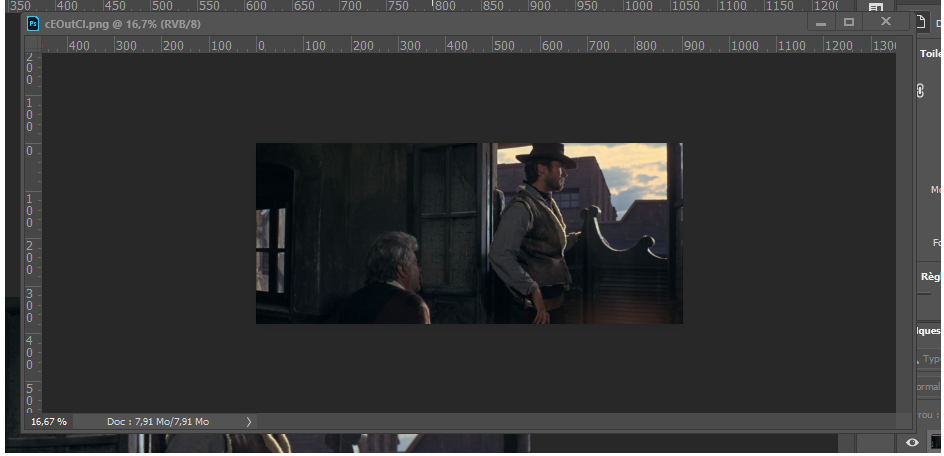This screenshot has width=944, height=456.
Task: Open the Normal blend mode dropdown
Action: 929,386
